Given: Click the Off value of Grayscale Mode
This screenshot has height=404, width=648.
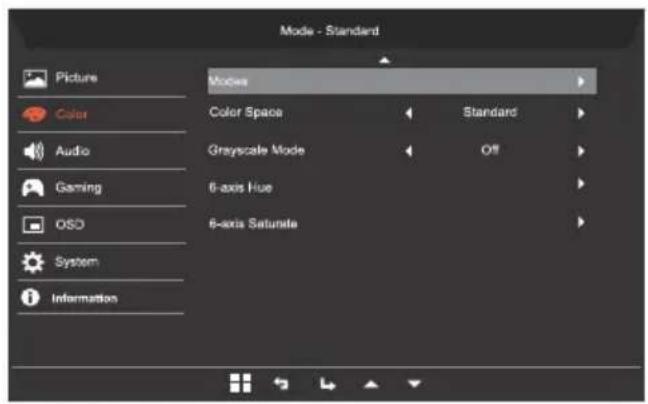Looking at the screenshot, I should coord(490,150).
